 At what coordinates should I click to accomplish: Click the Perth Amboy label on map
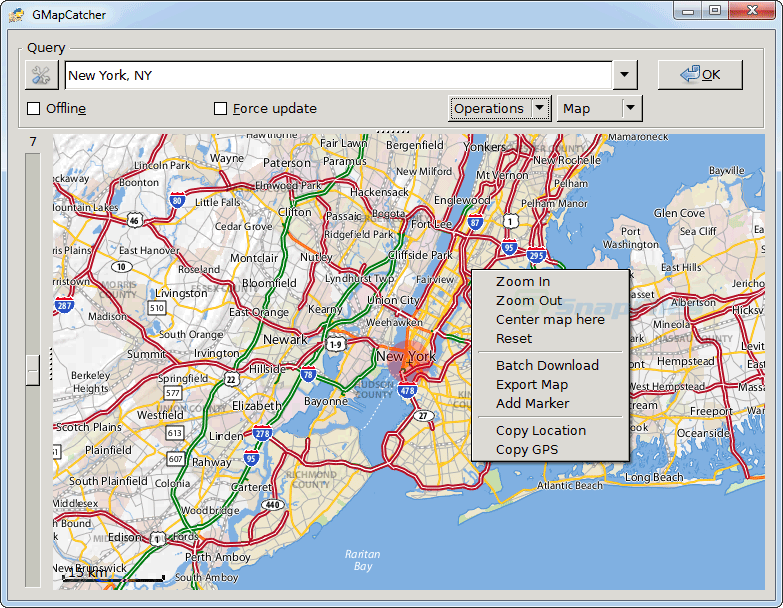[x=218, y=557]
